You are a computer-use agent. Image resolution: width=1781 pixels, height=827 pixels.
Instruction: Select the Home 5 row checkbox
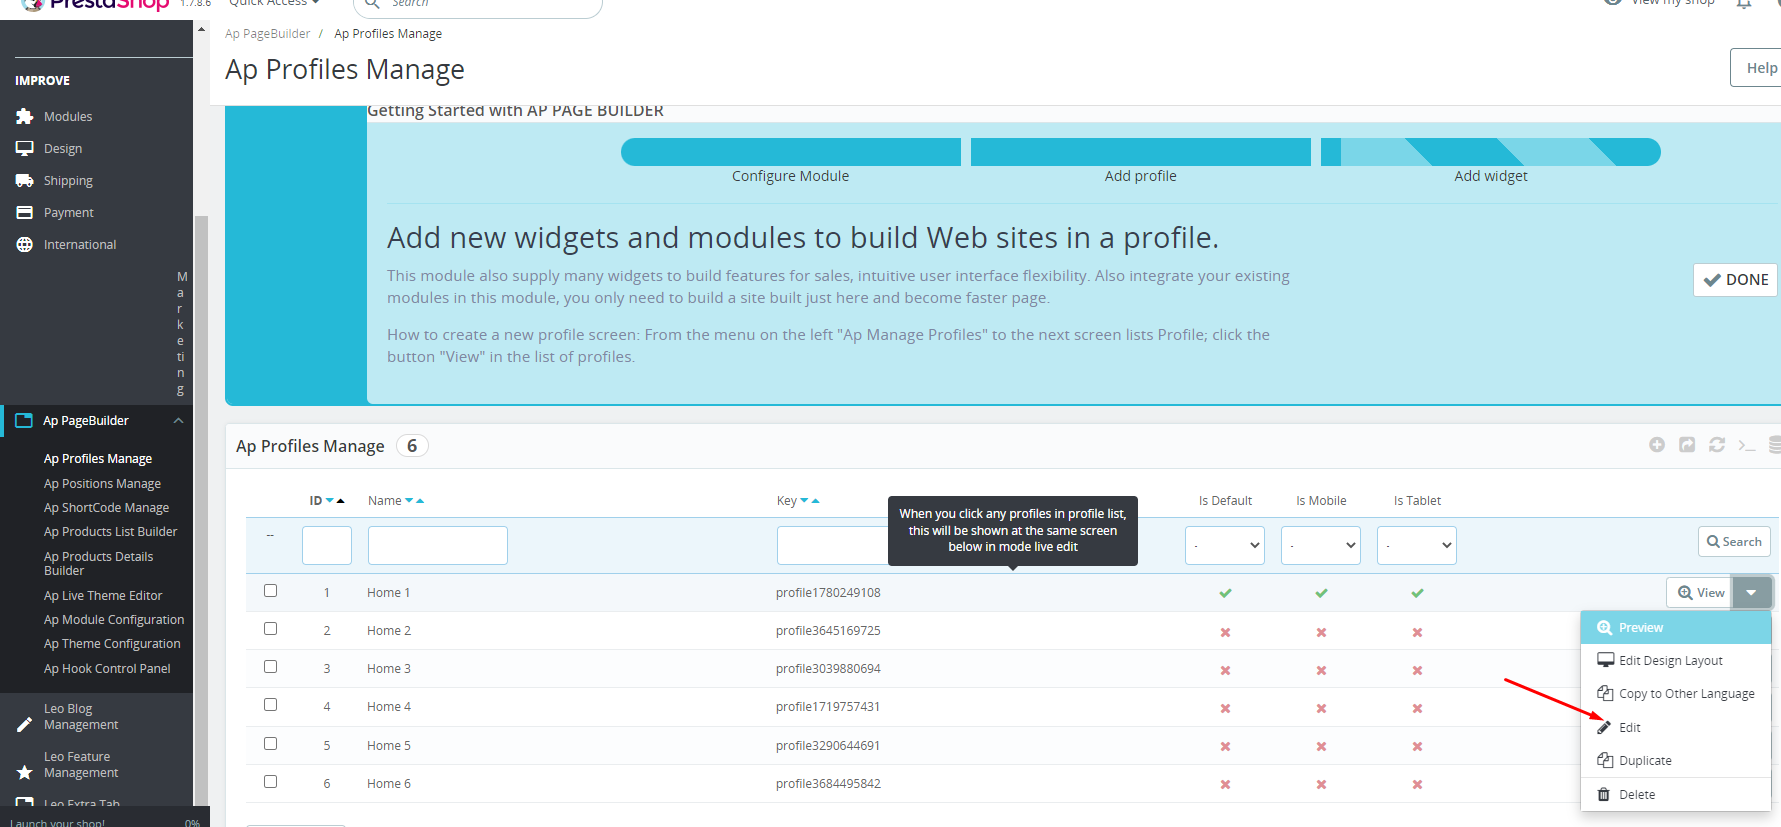[270, 744]
